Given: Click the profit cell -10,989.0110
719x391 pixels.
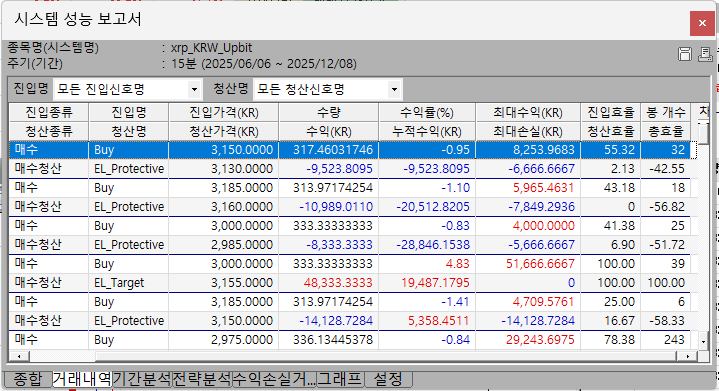Looking at the screenshot, I should click(x=329, y=207).
